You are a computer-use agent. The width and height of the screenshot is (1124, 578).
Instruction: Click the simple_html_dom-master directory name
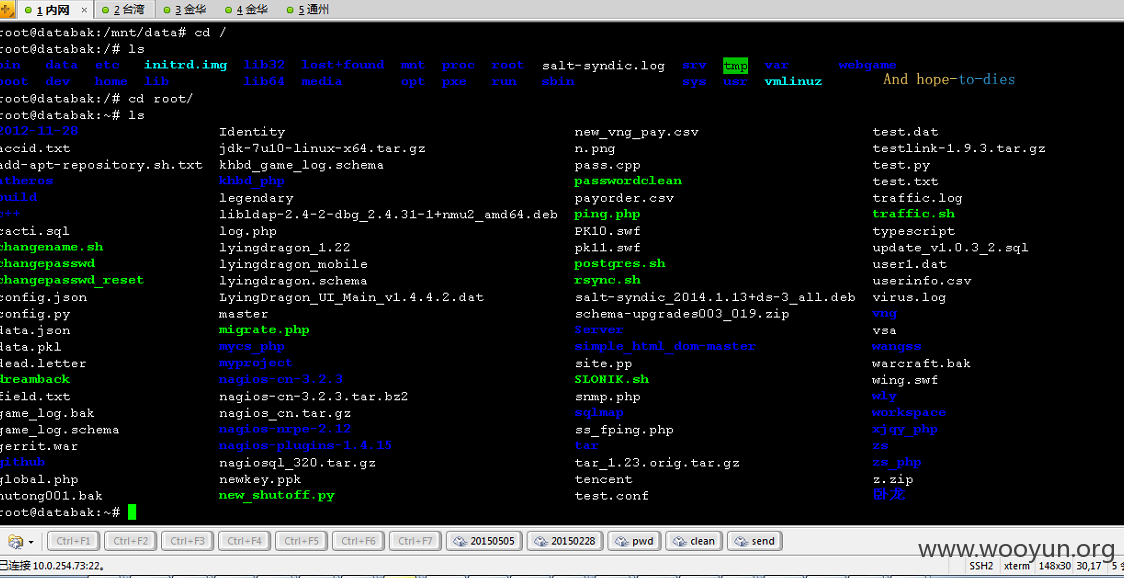(665, 346)
